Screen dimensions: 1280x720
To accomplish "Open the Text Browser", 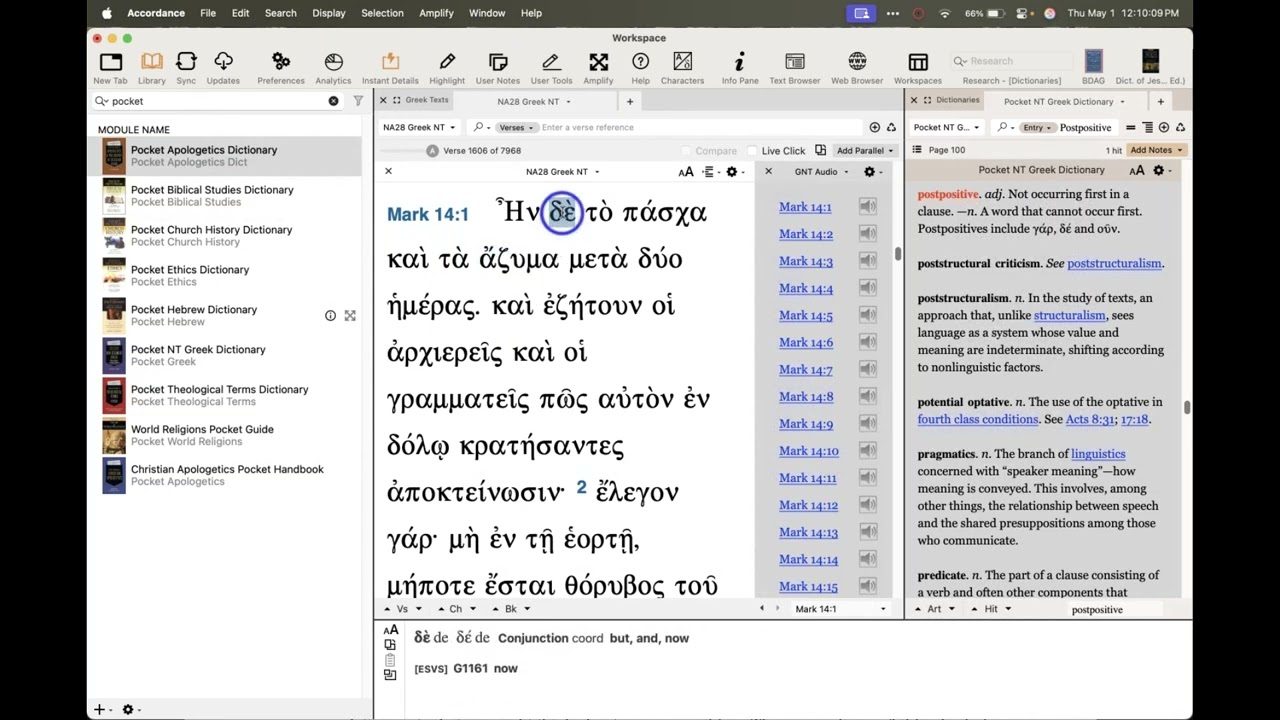I will pos(795,67).
